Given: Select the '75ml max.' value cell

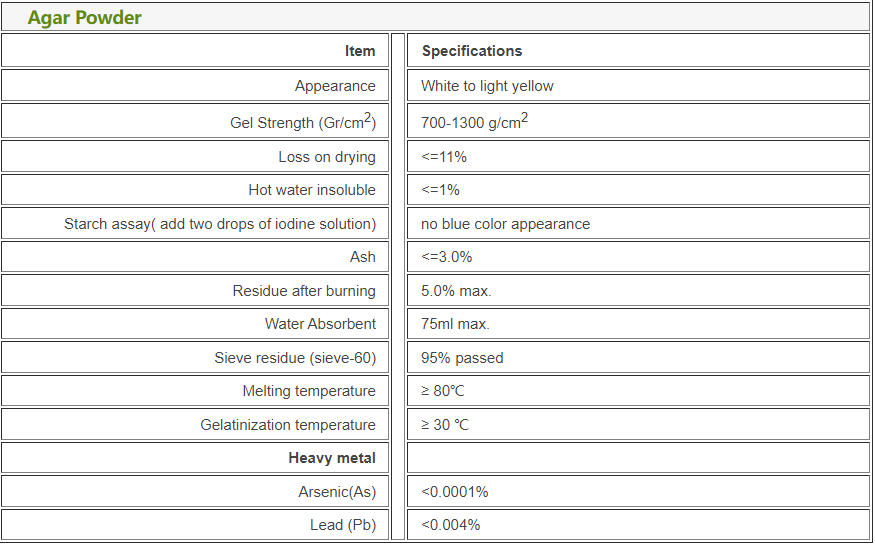Looking at the screenshot, I should [x=455, y=324].
